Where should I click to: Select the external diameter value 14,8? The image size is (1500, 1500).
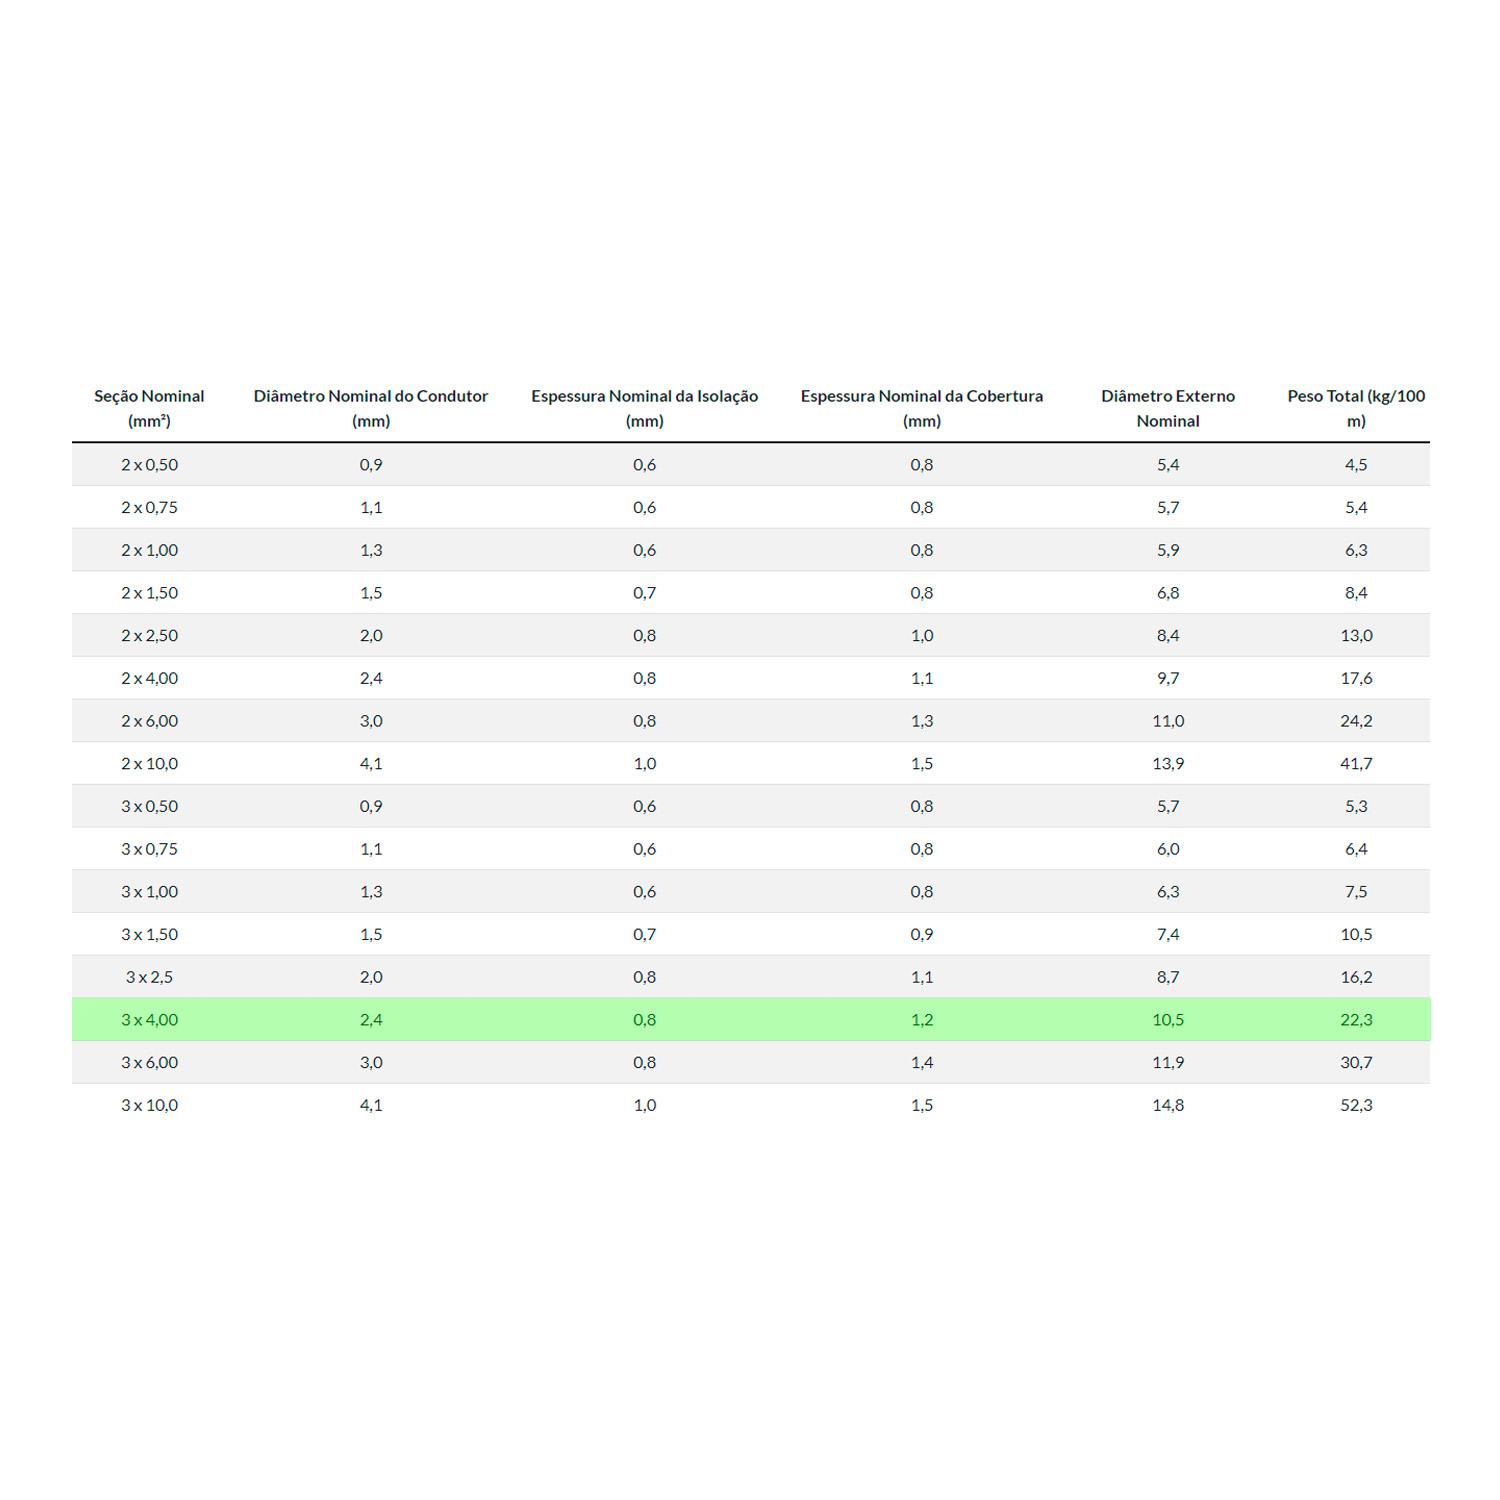pyautogui.click(x=1167, y=1105)
